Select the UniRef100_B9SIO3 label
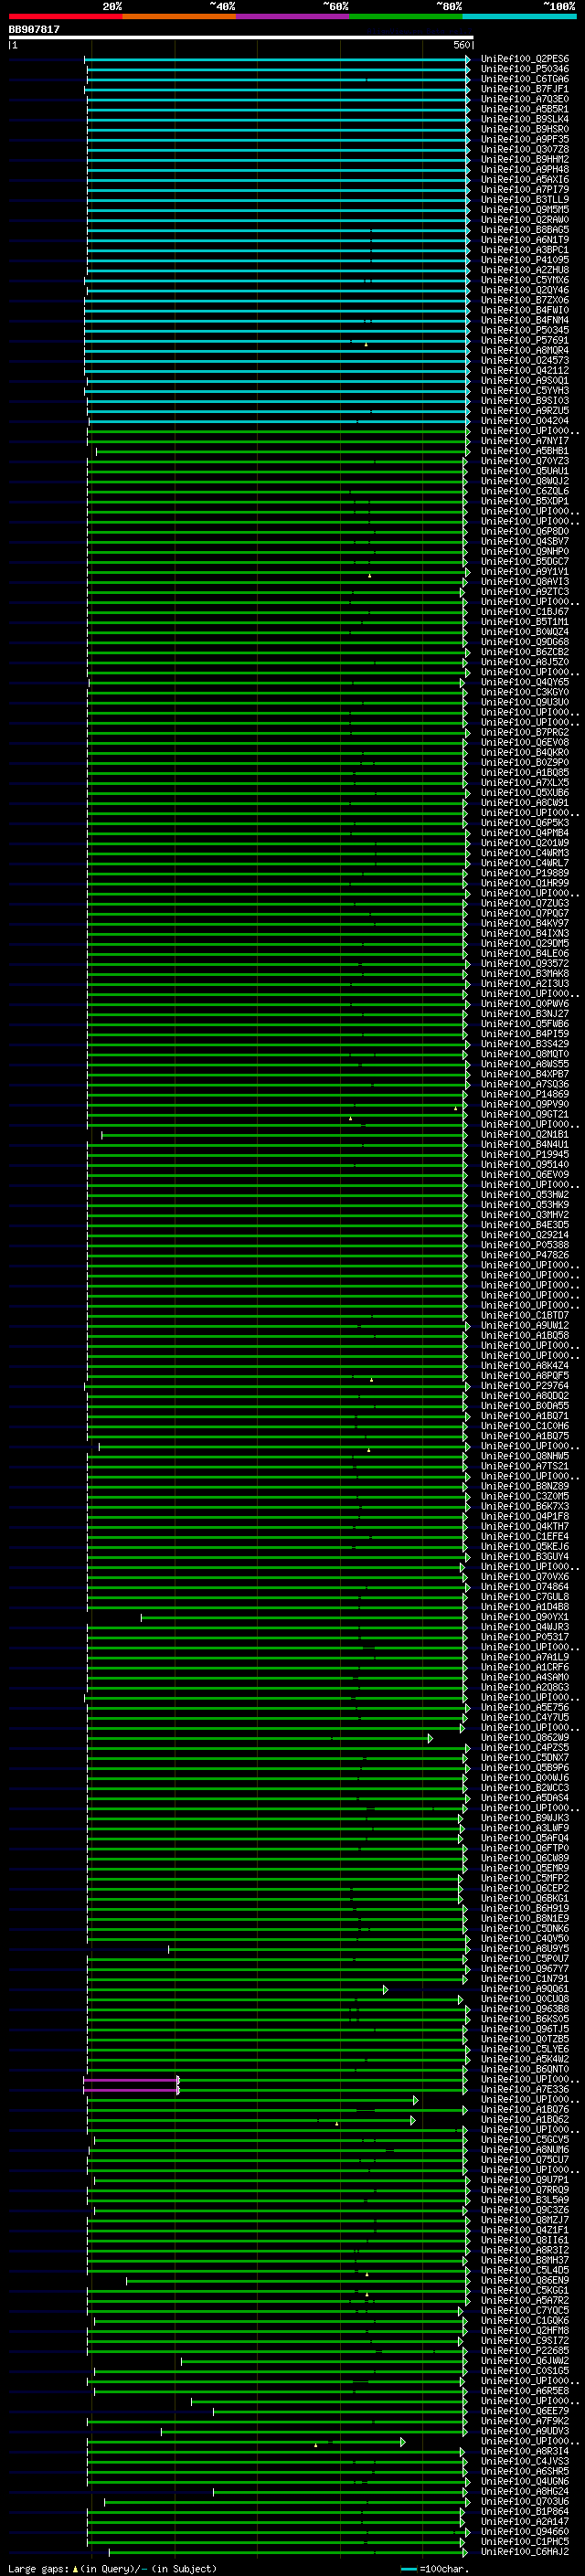Image resolution: width=585 pixels, height=2576 pixels. point(524,401)
